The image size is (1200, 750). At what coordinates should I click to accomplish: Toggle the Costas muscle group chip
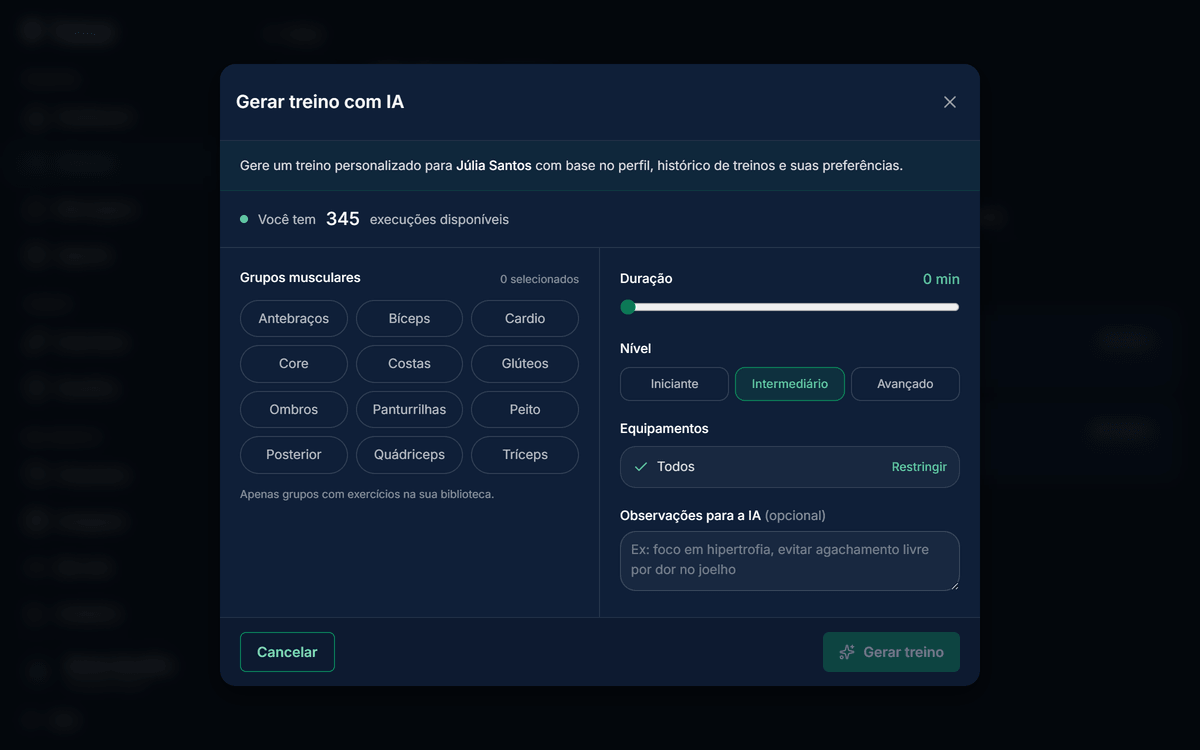409,364
